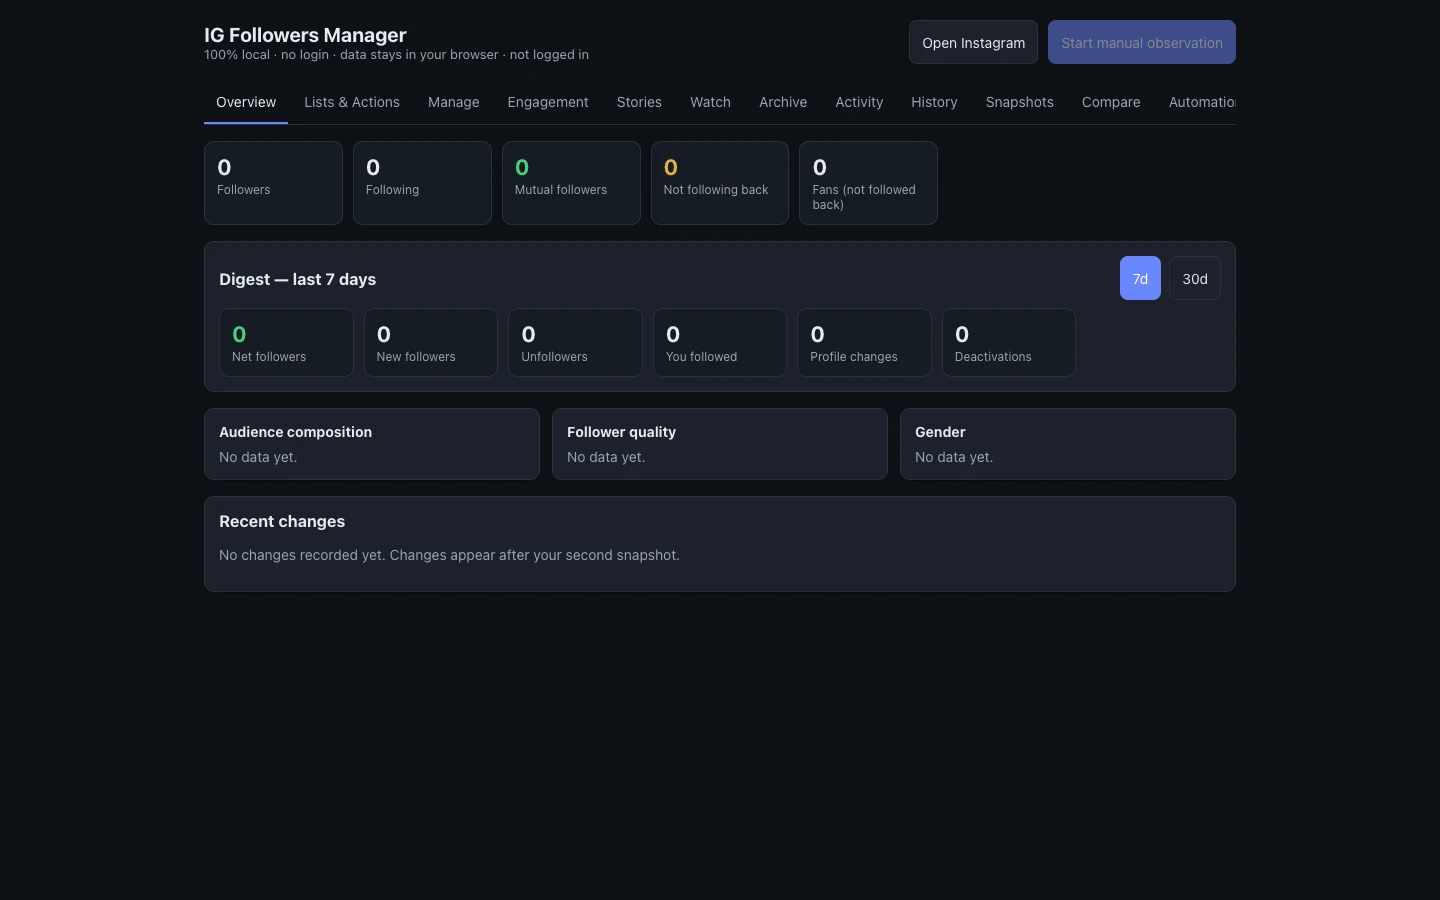1440x900 pixels.
Task: Open the Watch tab
Action: click(710, 102)
